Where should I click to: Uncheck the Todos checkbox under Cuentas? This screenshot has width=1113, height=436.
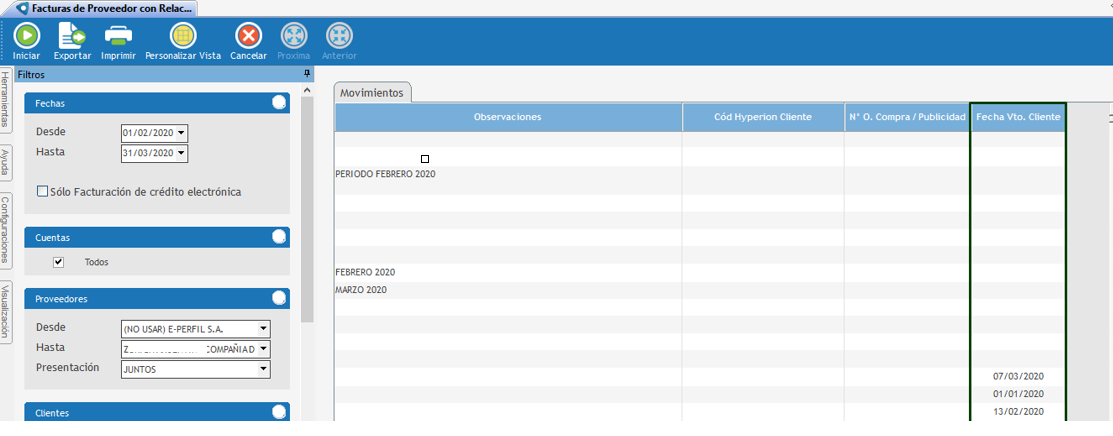pyautogui.click(x=58, y=262)
